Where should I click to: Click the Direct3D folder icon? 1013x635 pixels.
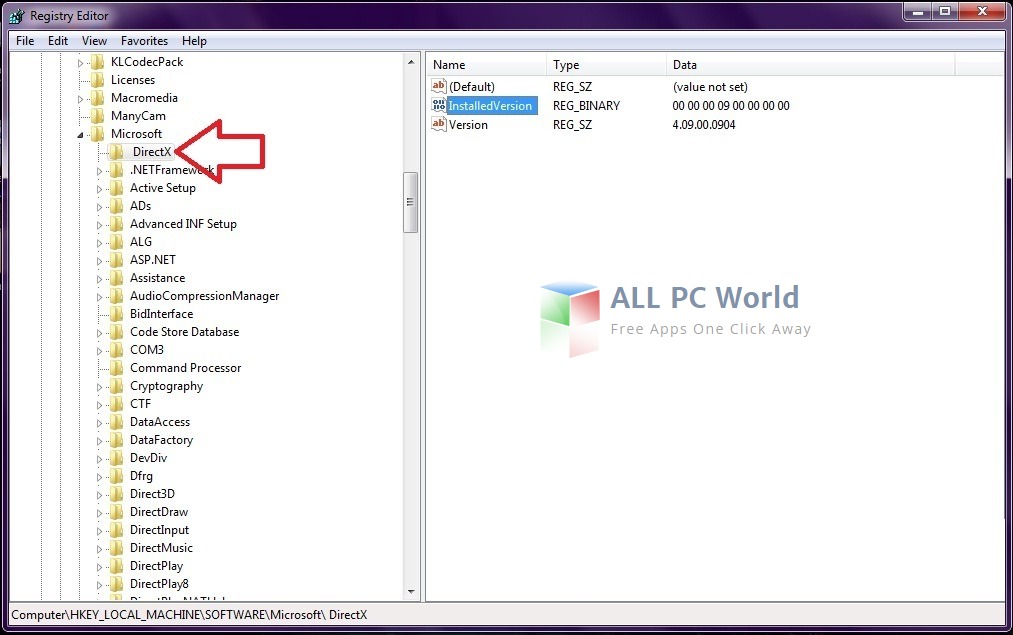point(116,494)
